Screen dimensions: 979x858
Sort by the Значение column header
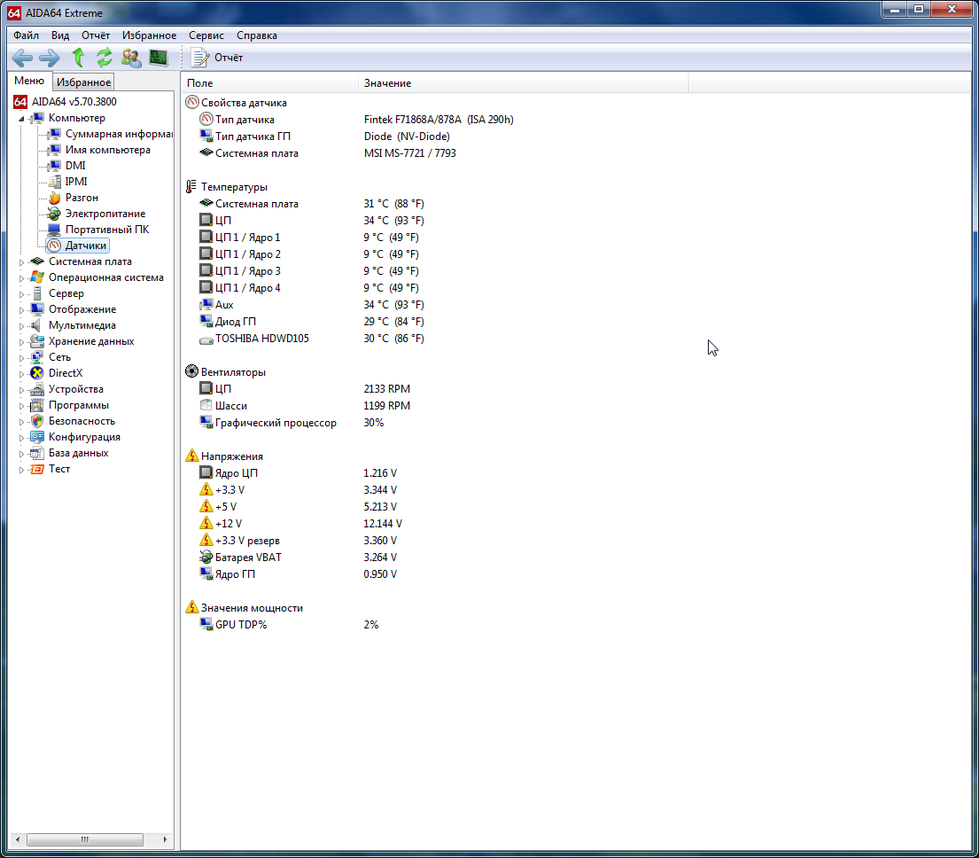(x=523, y=83)
